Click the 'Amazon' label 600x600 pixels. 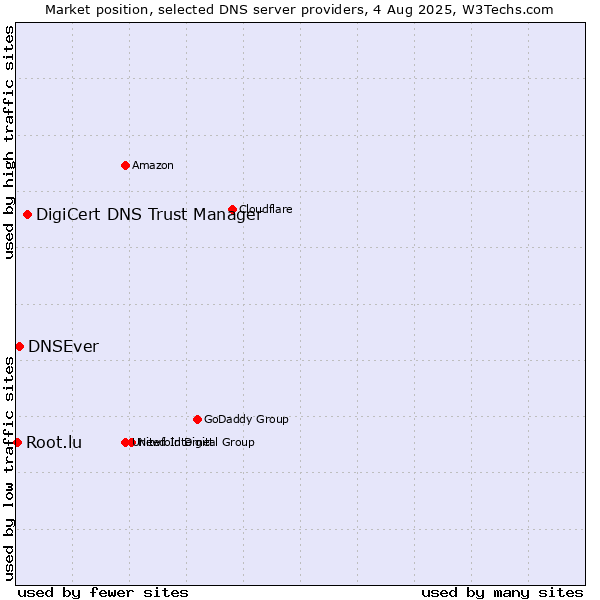(x=153, y=166)
